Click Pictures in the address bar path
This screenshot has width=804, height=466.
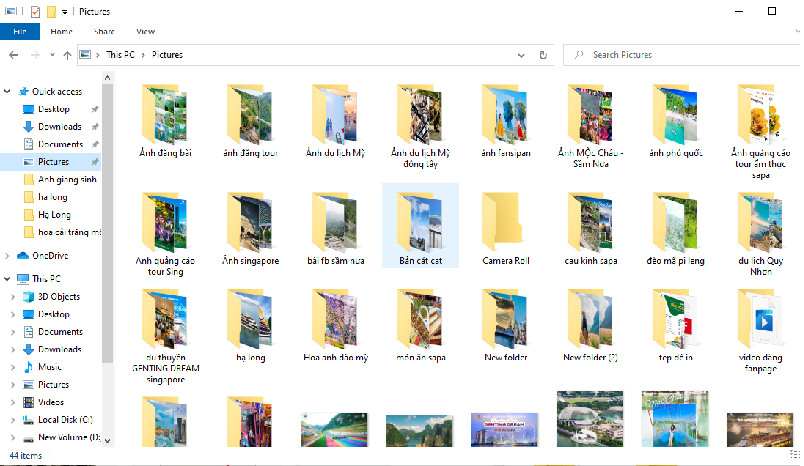(167, 54)
